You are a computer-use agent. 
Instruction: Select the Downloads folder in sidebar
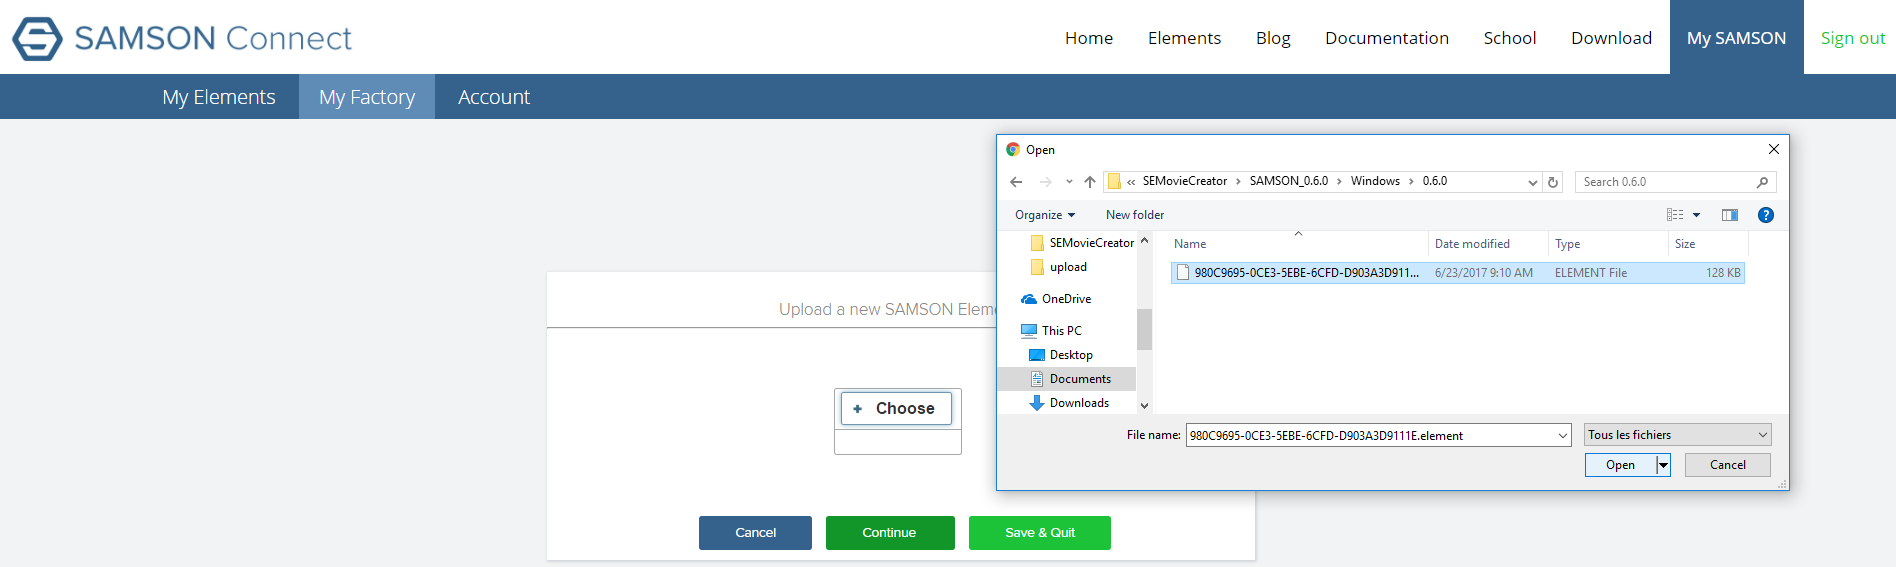pyautogui.click(x=1078, y=403)
